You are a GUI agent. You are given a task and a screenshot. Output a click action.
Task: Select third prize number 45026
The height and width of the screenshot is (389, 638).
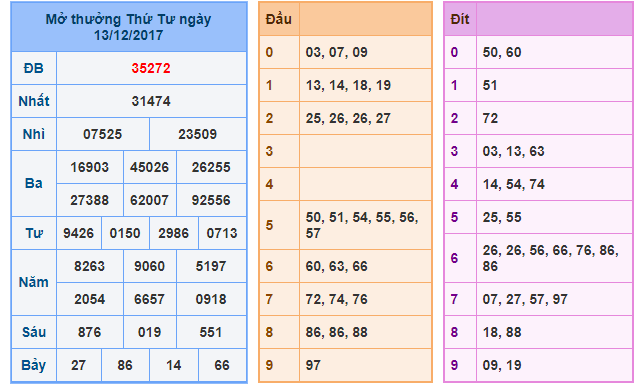[x=149, y=167]
